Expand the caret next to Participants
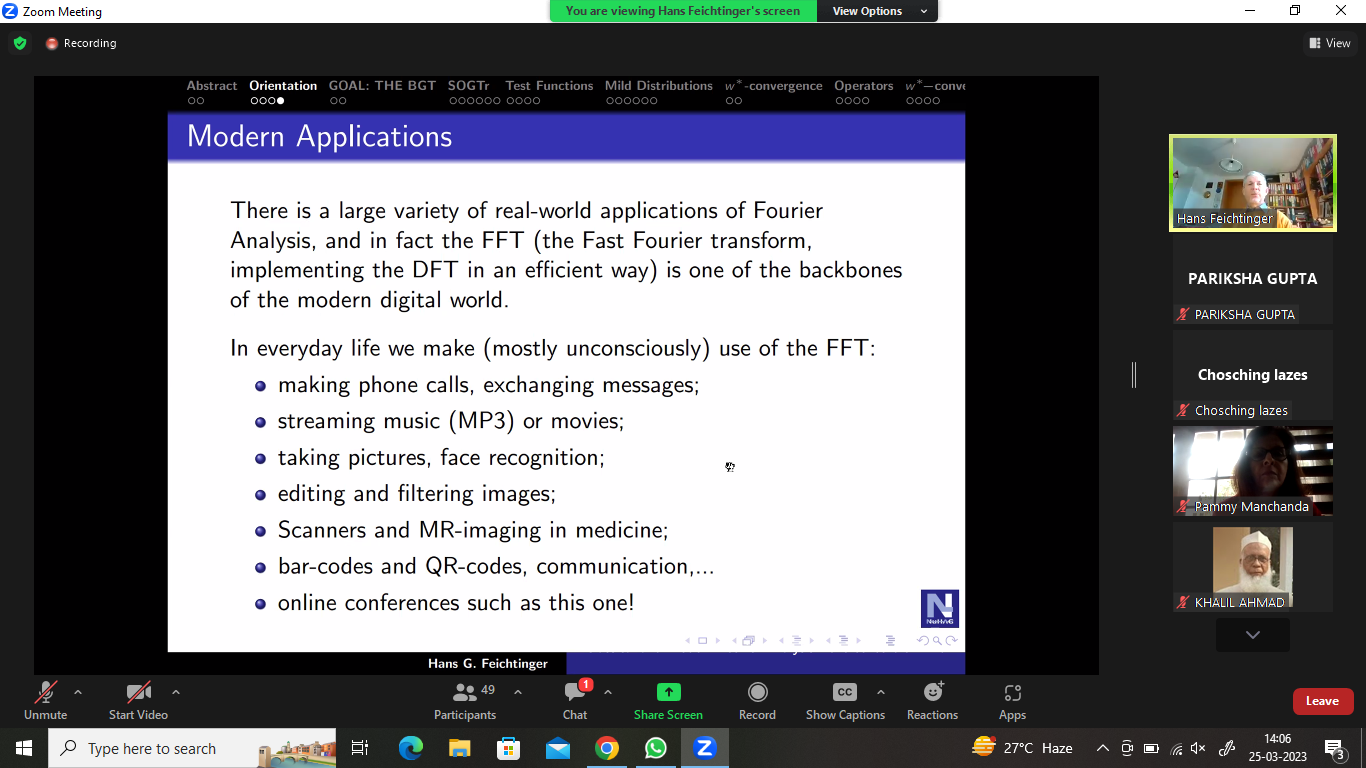This screenshot has height=768, width=1366. pyautogui.click(x=518, y=692)
